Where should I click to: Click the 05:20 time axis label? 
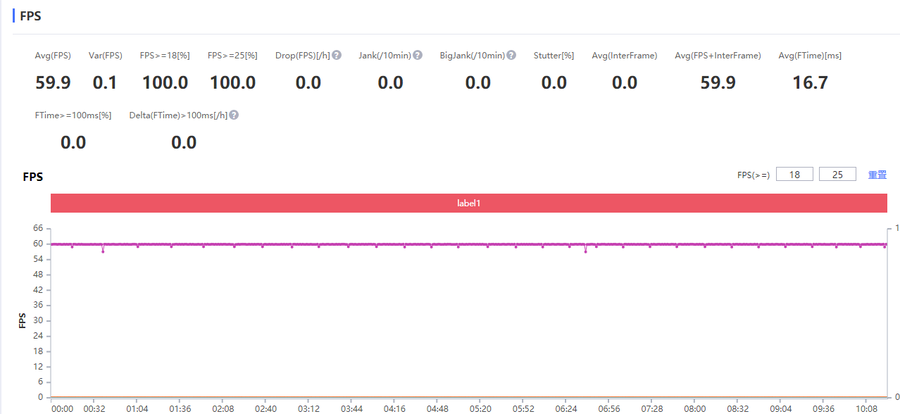pos(479,409)
